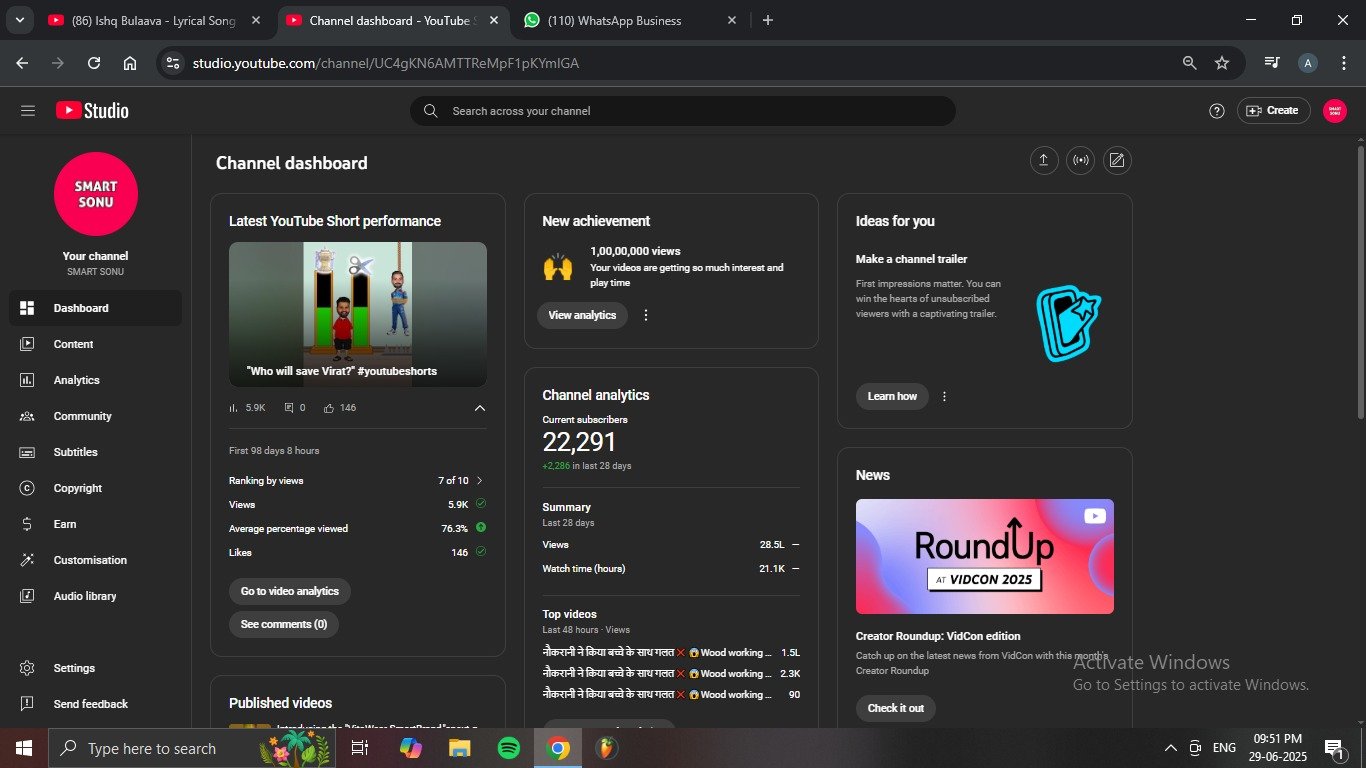Open the site information icon in address bar
Screen dimensions: 1366x768
[x=173, y=63]
